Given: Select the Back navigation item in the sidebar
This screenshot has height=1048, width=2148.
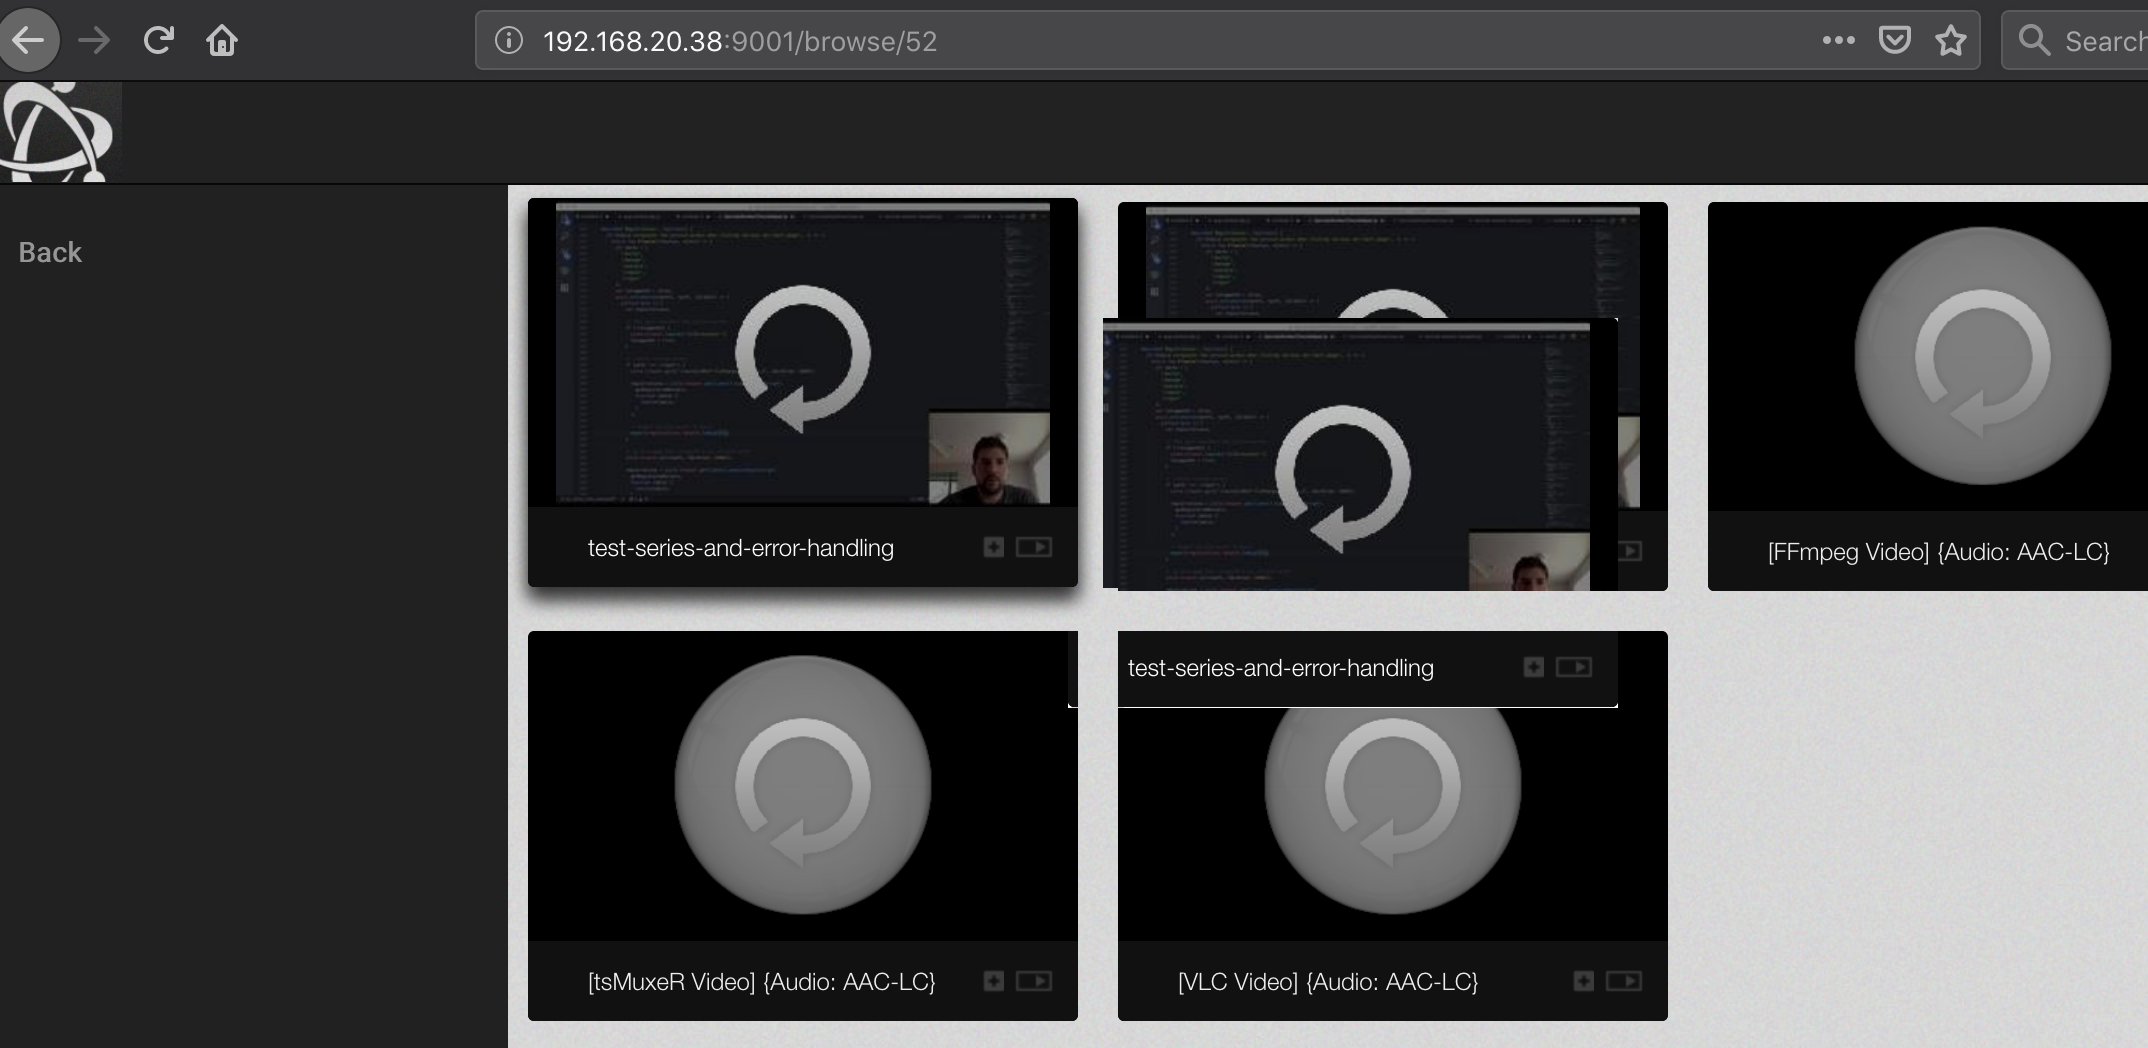Looking at the screenshot, I should point(49,252).
